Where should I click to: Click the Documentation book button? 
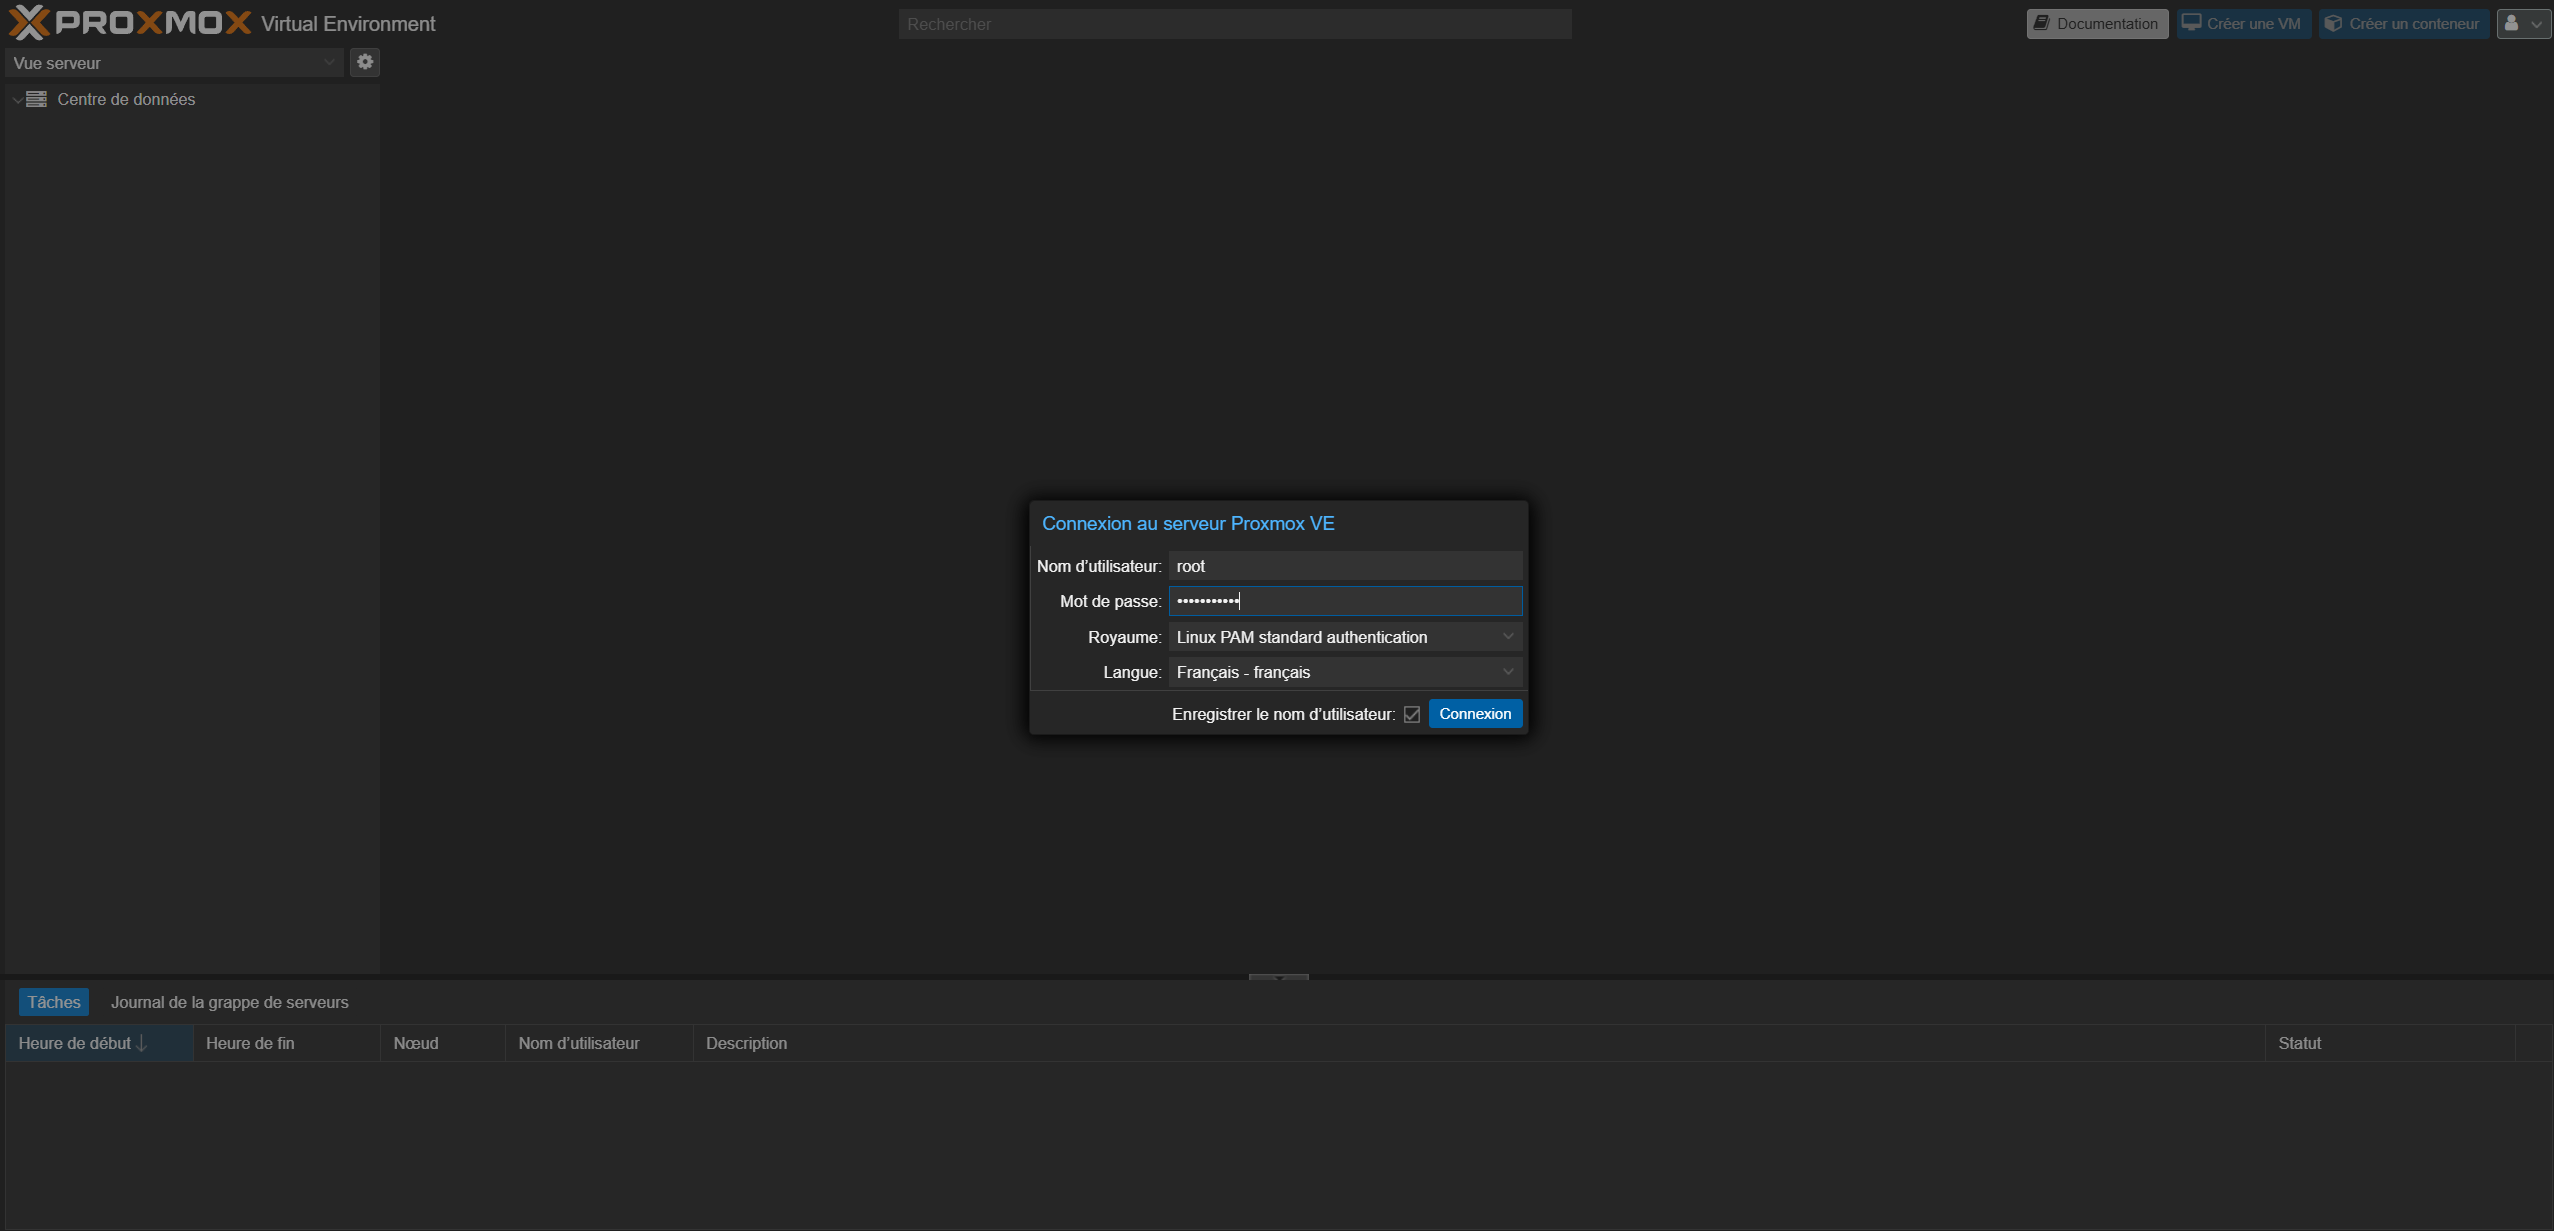click(2096, 23)
